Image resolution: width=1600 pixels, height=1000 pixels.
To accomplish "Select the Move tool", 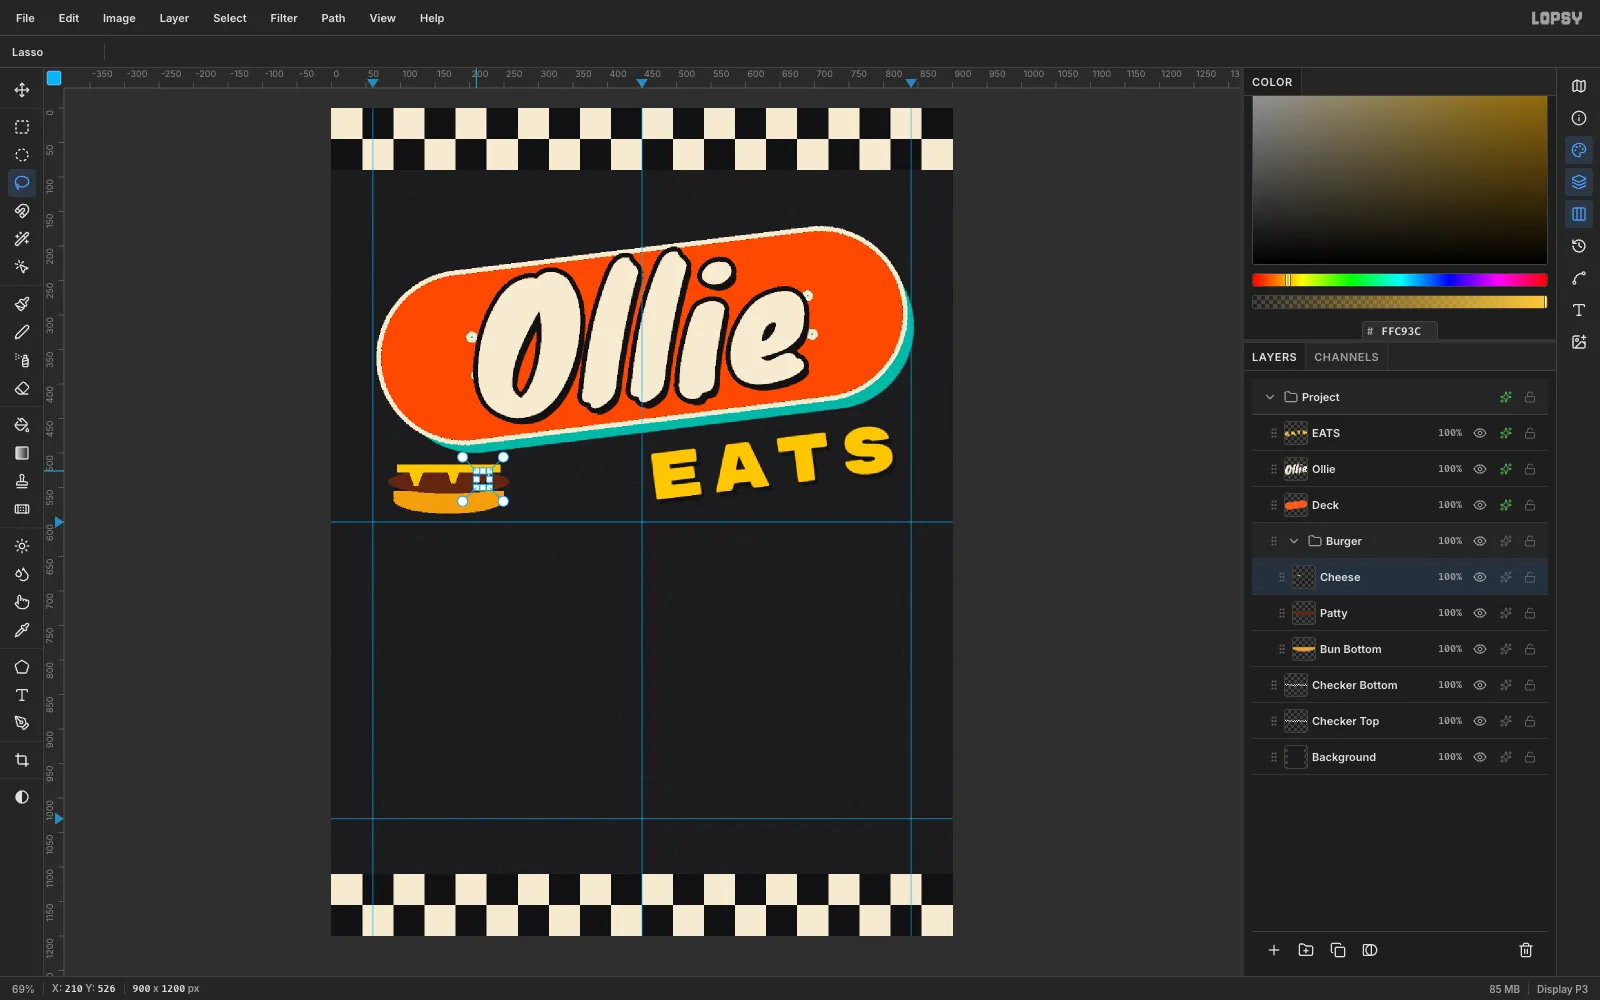I will (22, 90).
